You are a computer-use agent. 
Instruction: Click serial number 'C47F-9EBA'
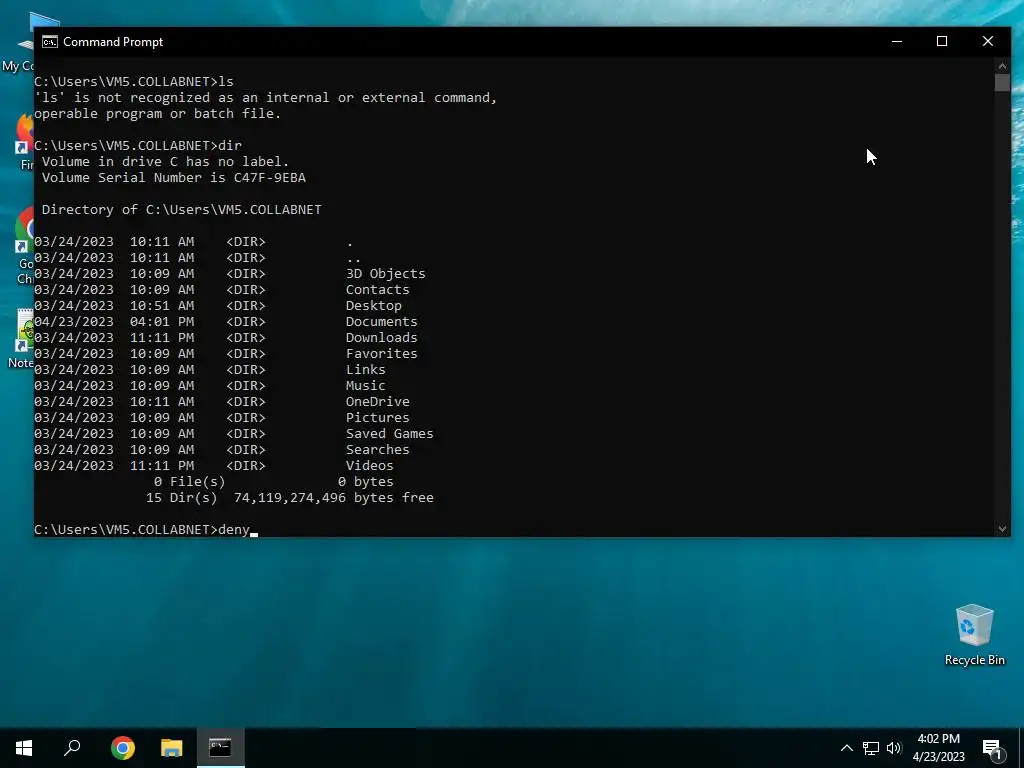(270, 178)
